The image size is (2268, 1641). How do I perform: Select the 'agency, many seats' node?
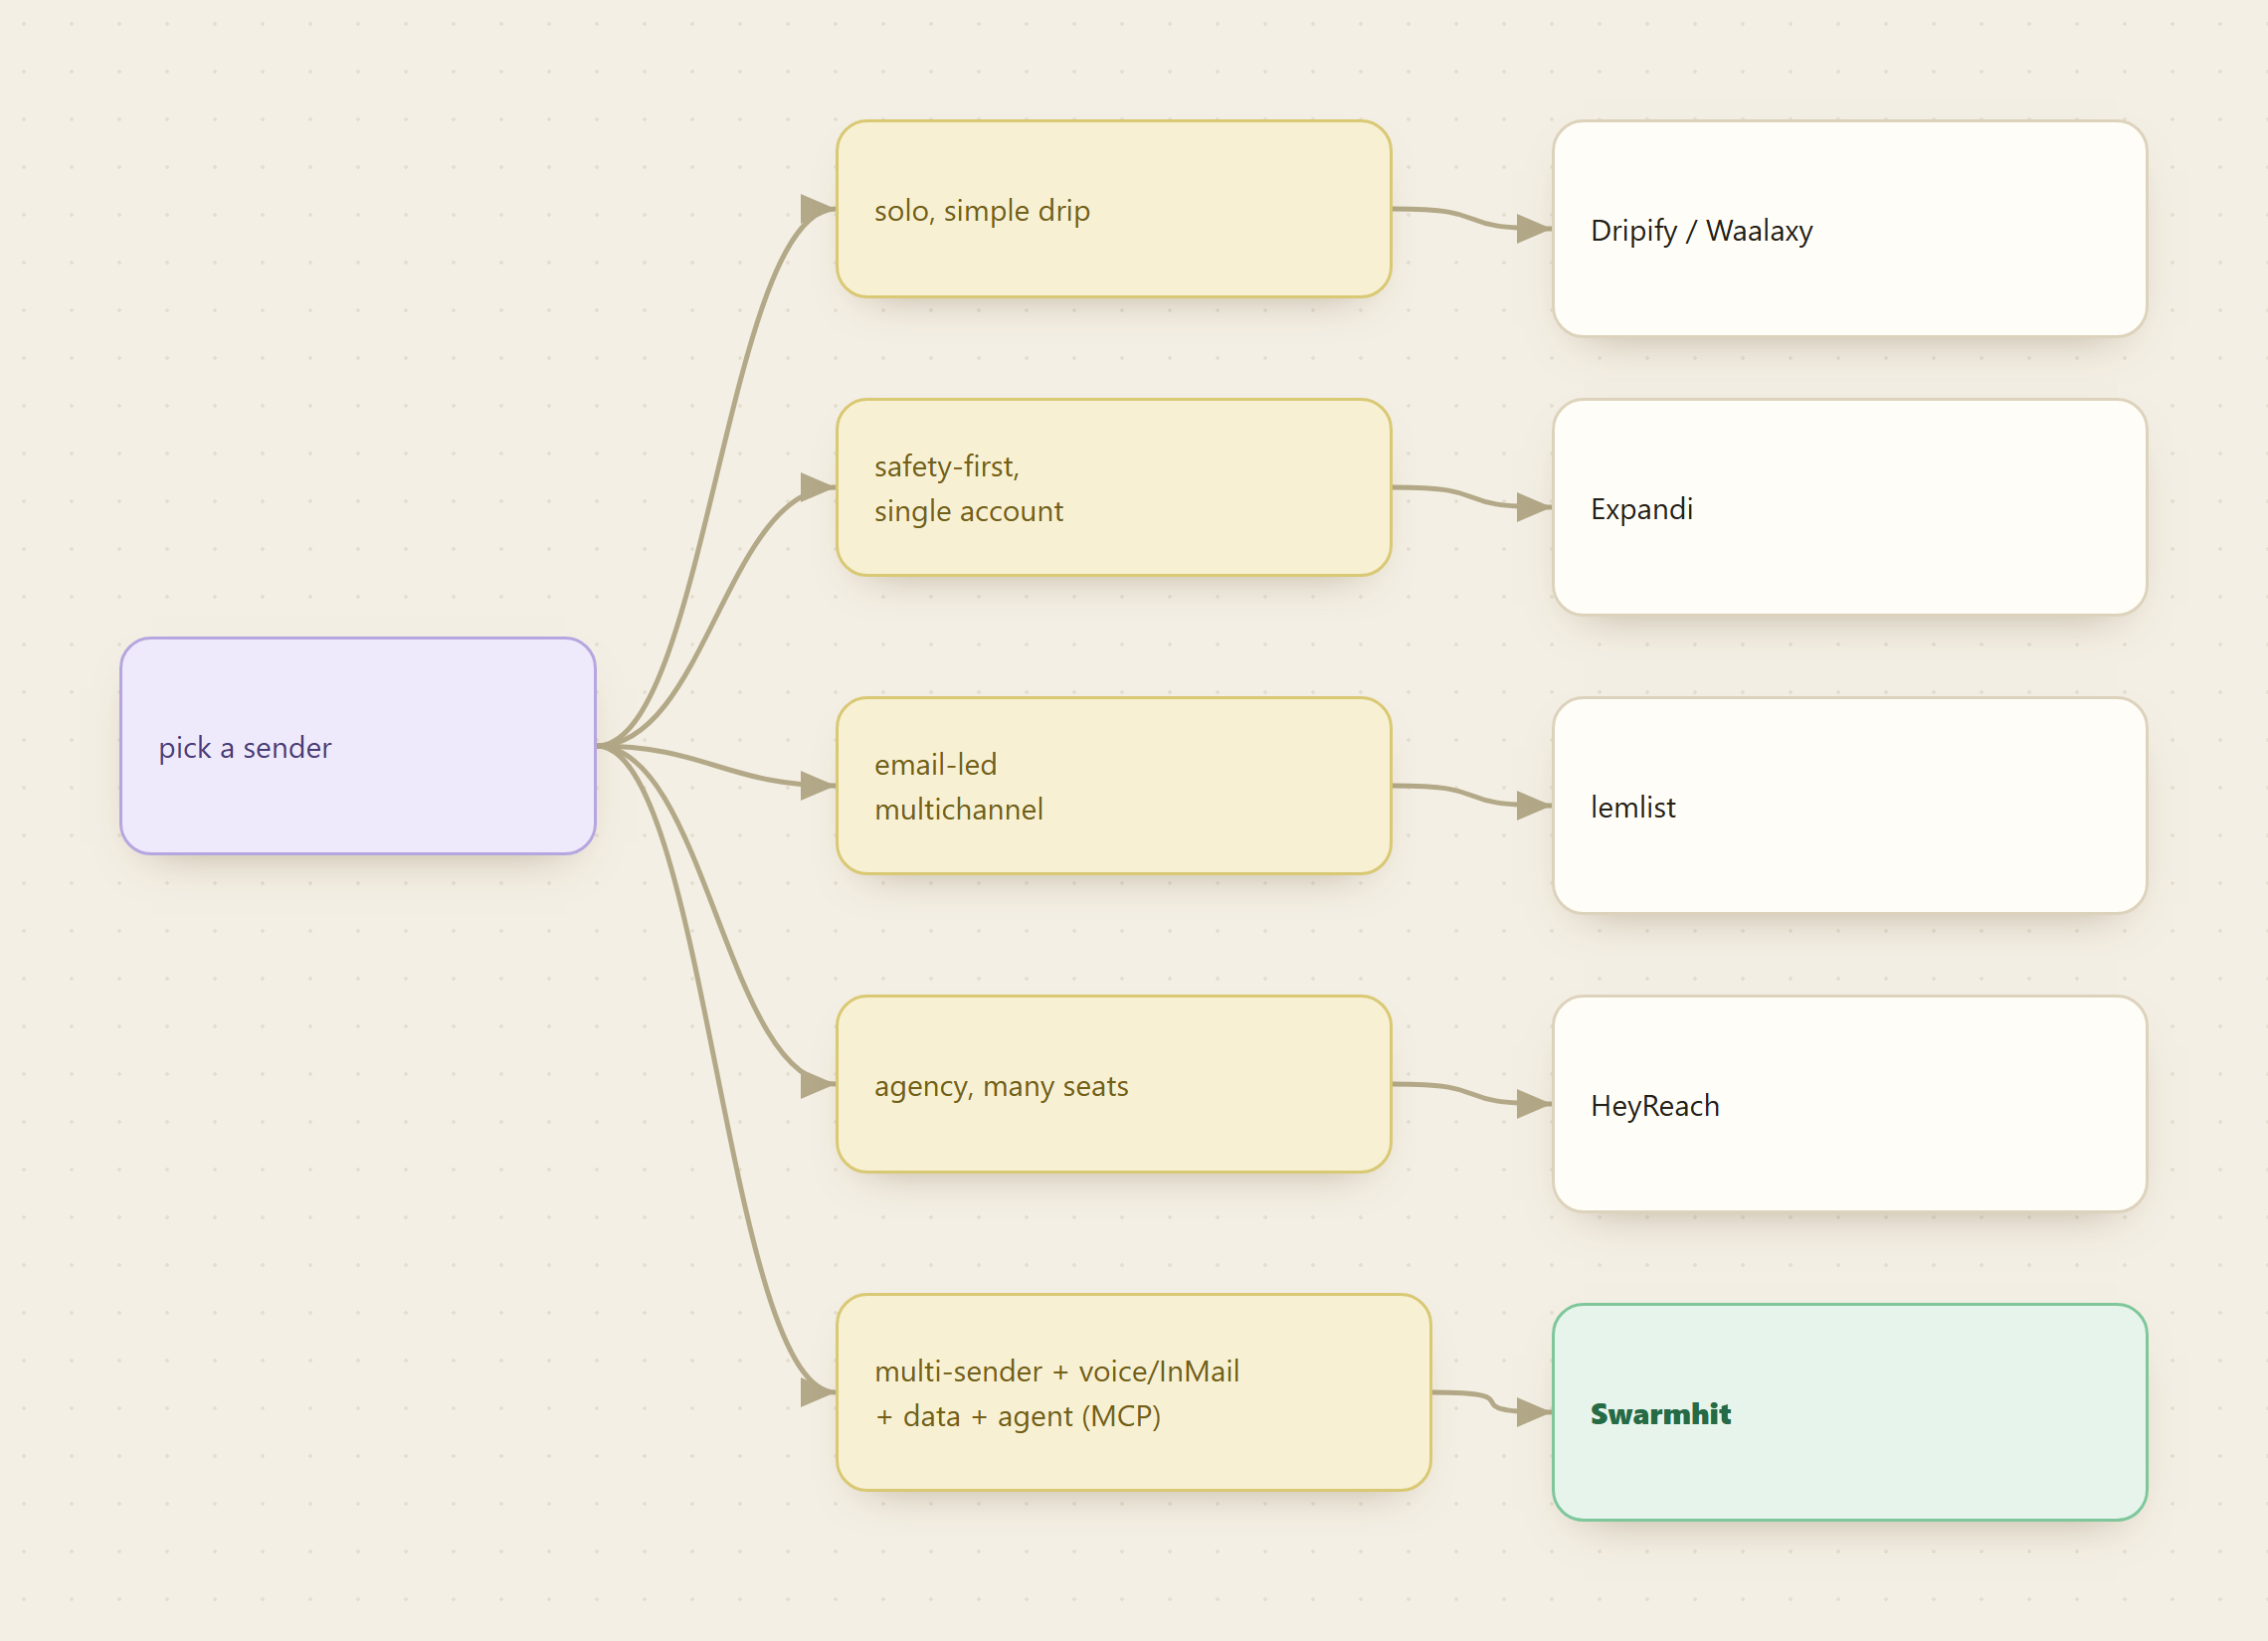click(1113, 1084)
